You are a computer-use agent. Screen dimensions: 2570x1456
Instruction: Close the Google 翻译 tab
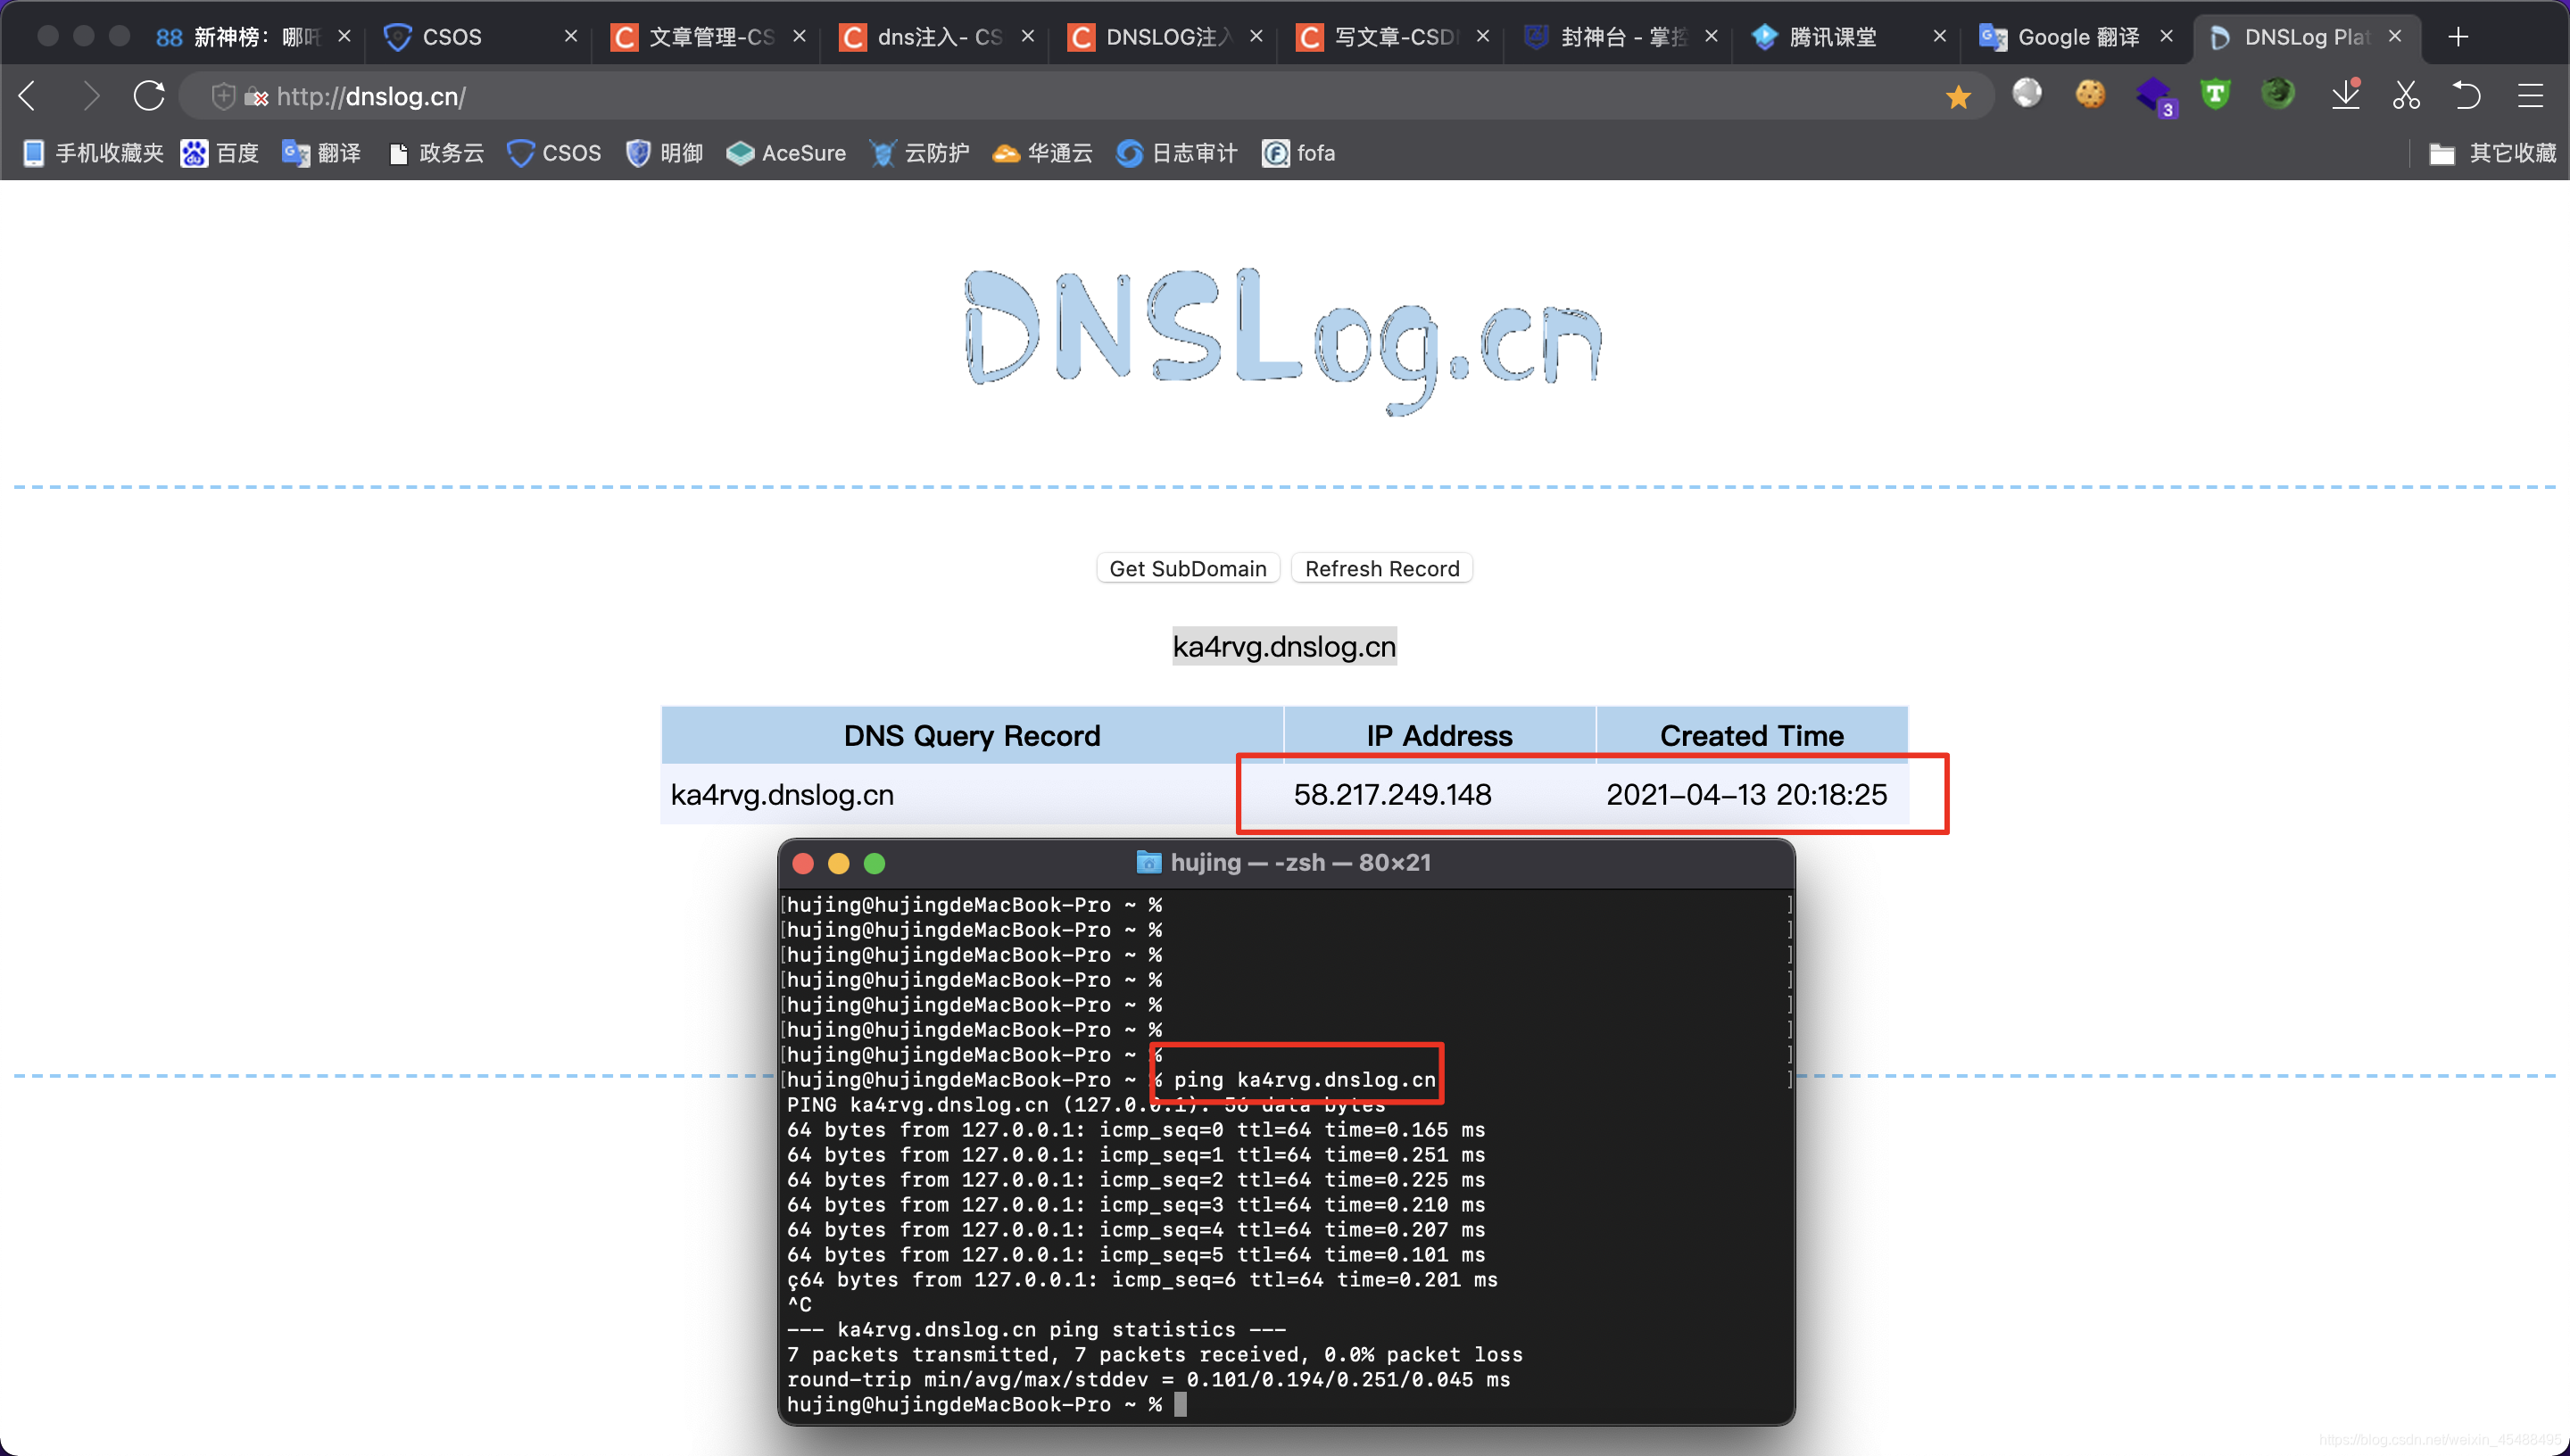[x=2166, y=36]
